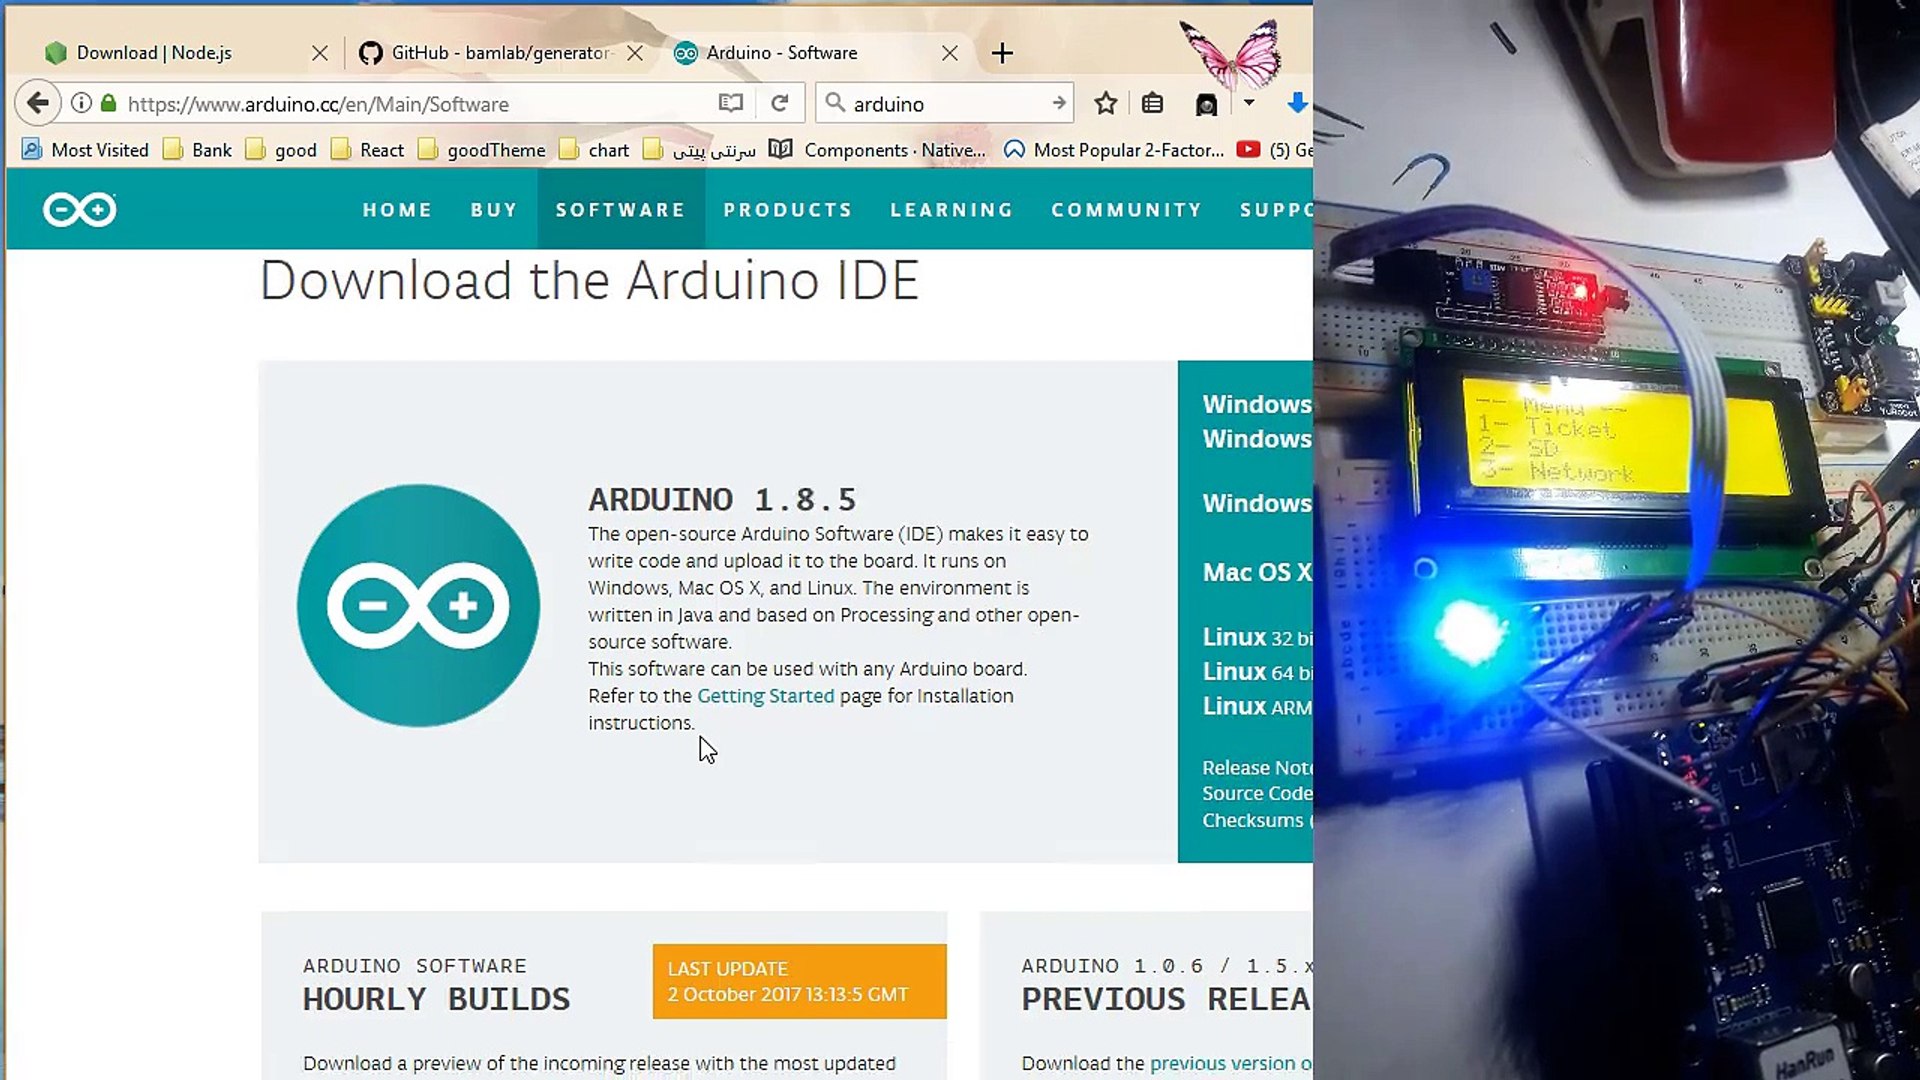The width and height of the screenshot is (1920, 1080).
Task: Close the Download Node.js tab
Action: point(320,53)
